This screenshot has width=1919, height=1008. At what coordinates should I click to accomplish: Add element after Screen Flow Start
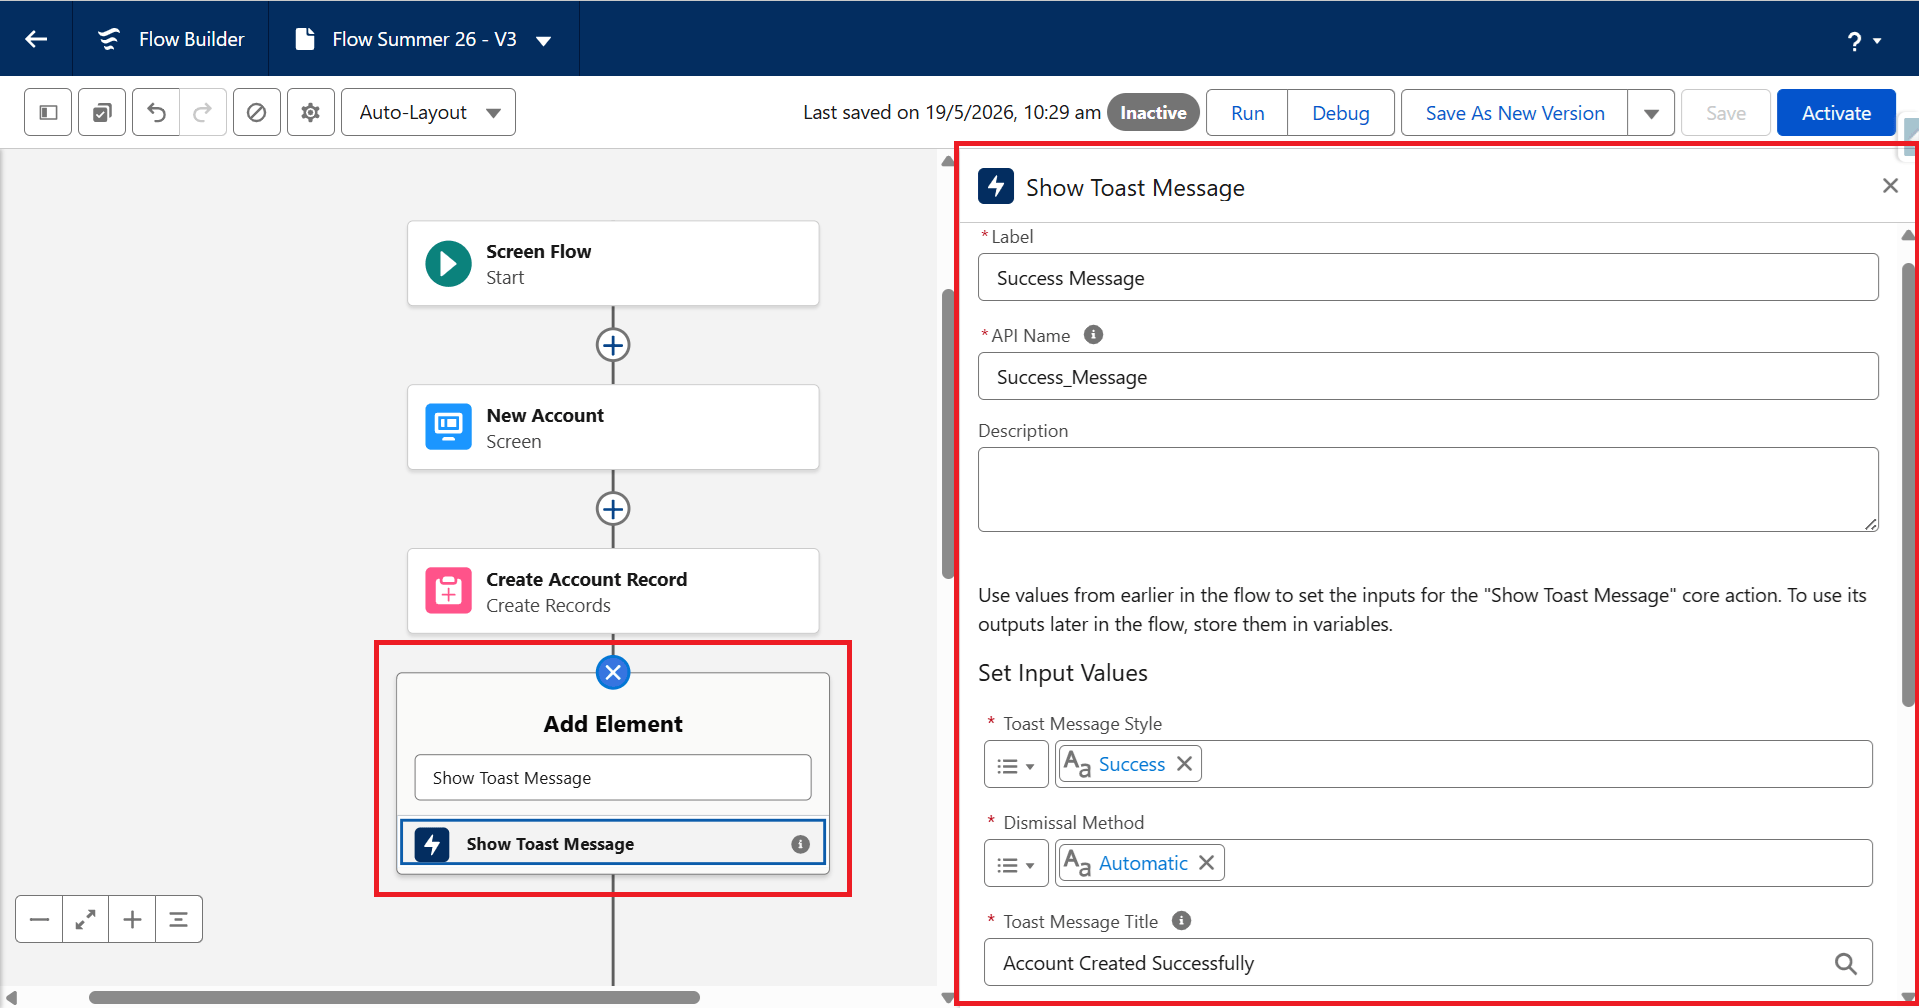point(613,345)
